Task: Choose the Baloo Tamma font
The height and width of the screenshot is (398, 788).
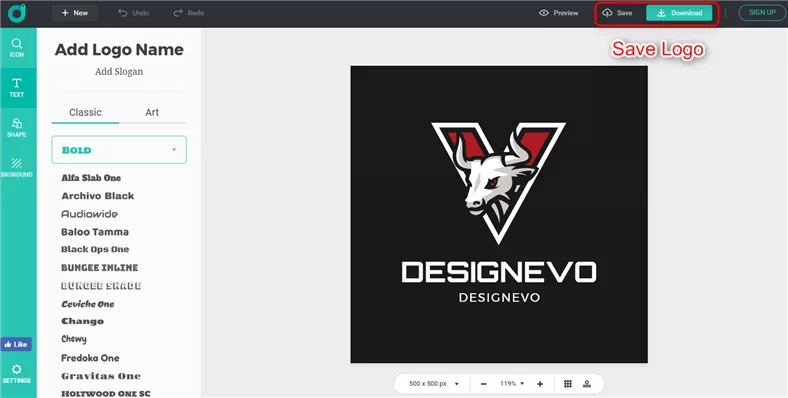Action: coord(95,232)
